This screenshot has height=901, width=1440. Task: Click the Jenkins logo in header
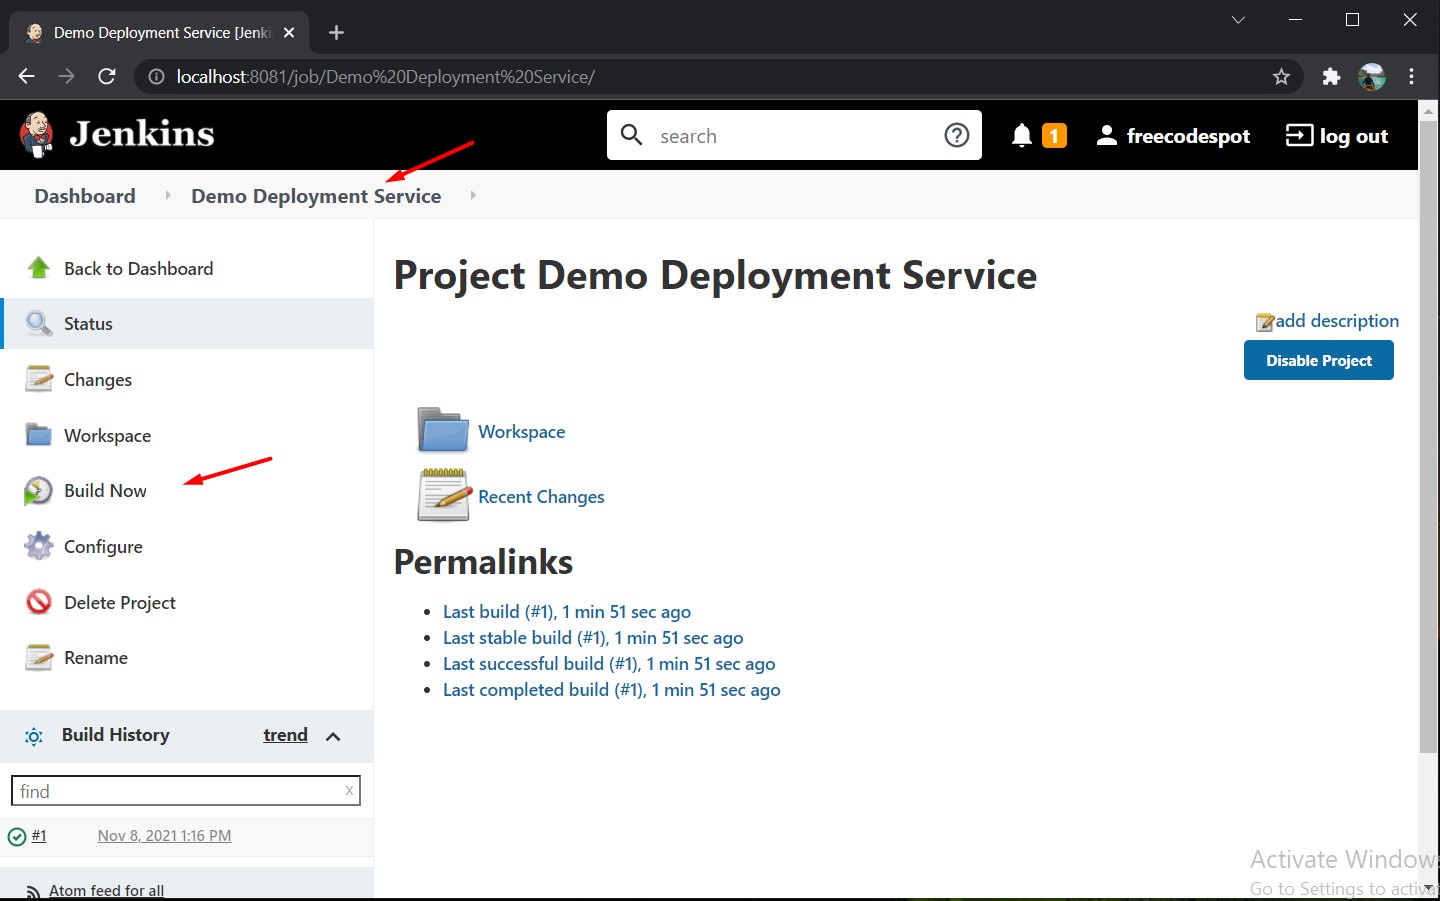117,135
